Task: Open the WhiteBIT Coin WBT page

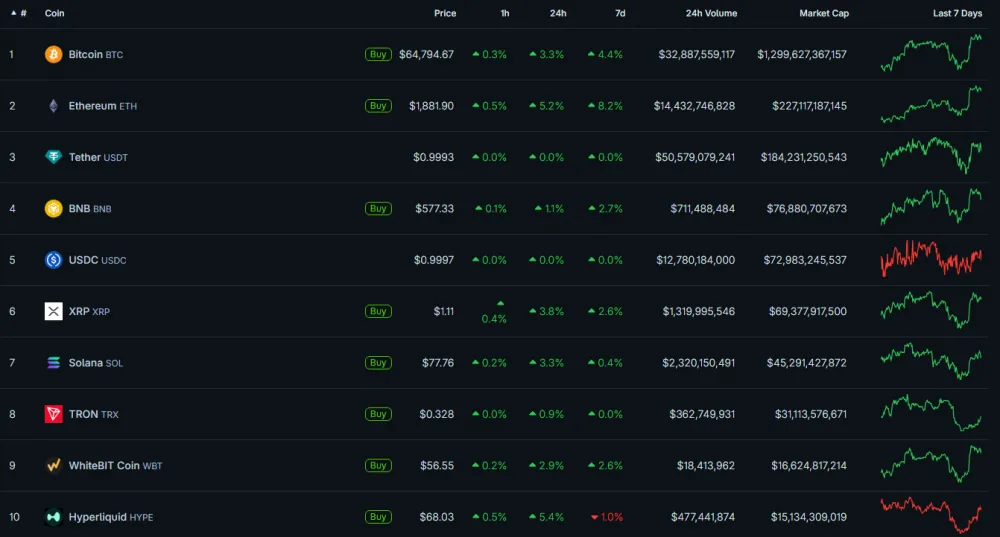Action: (115, 466)
